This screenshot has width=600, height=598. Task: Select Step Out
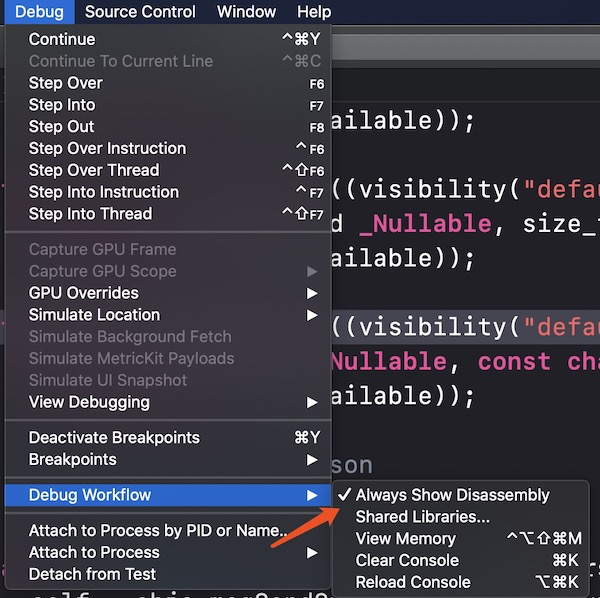click(168, 127)
